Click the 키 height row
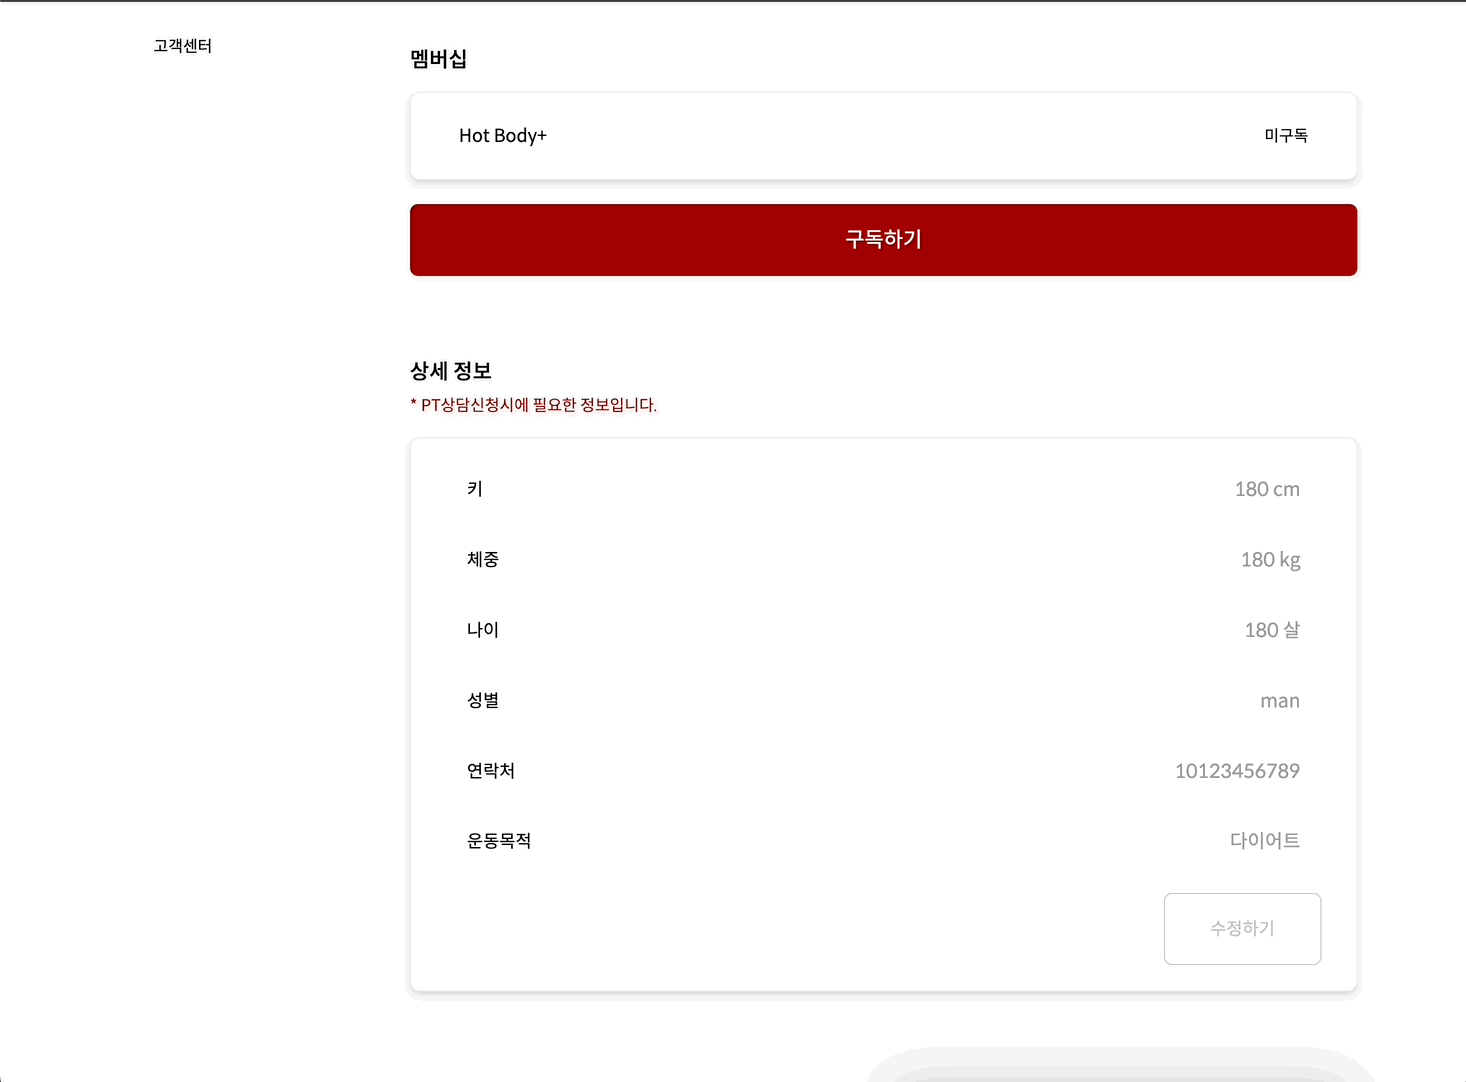Image resolution: width=1466 pixels, height=1082 pixels. pyautogui.click(x=474, y=488)
